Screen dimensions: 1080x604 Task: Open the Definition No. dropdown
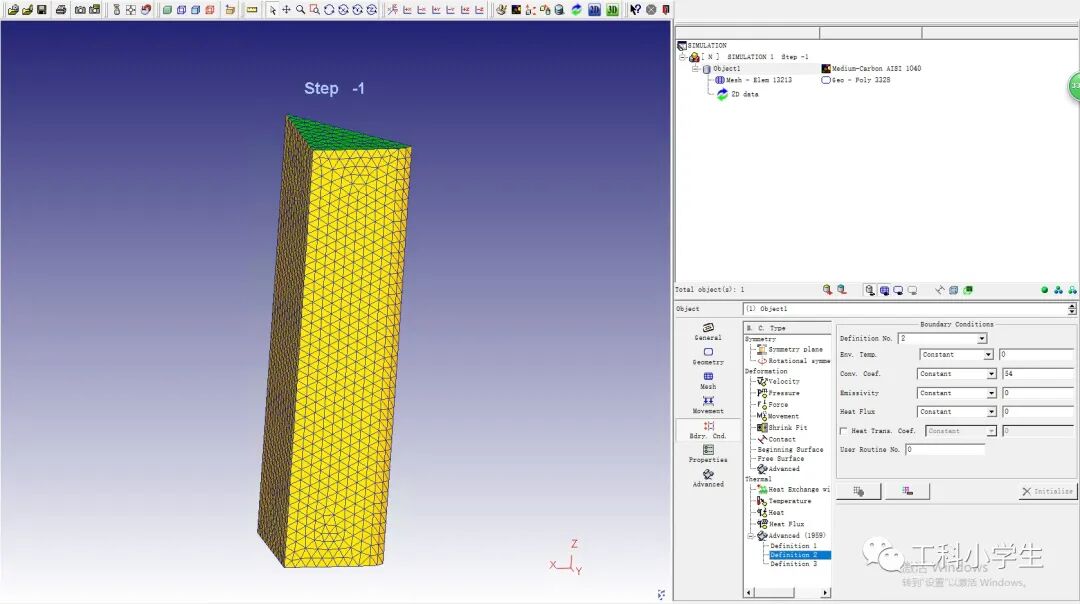pos(982,338)
